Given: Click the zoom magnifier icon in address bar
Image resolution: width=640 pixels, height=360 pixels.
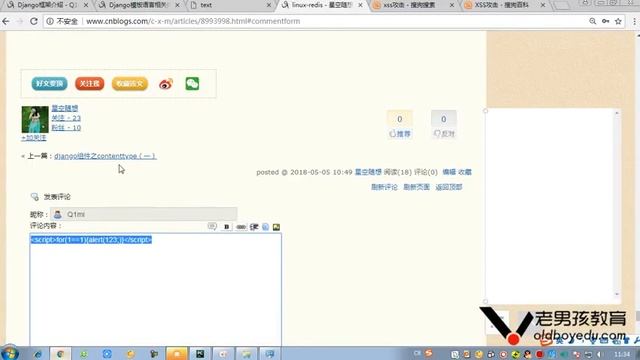Looking at the screenshot, I should pyautogui.click(x=593, y=21).
